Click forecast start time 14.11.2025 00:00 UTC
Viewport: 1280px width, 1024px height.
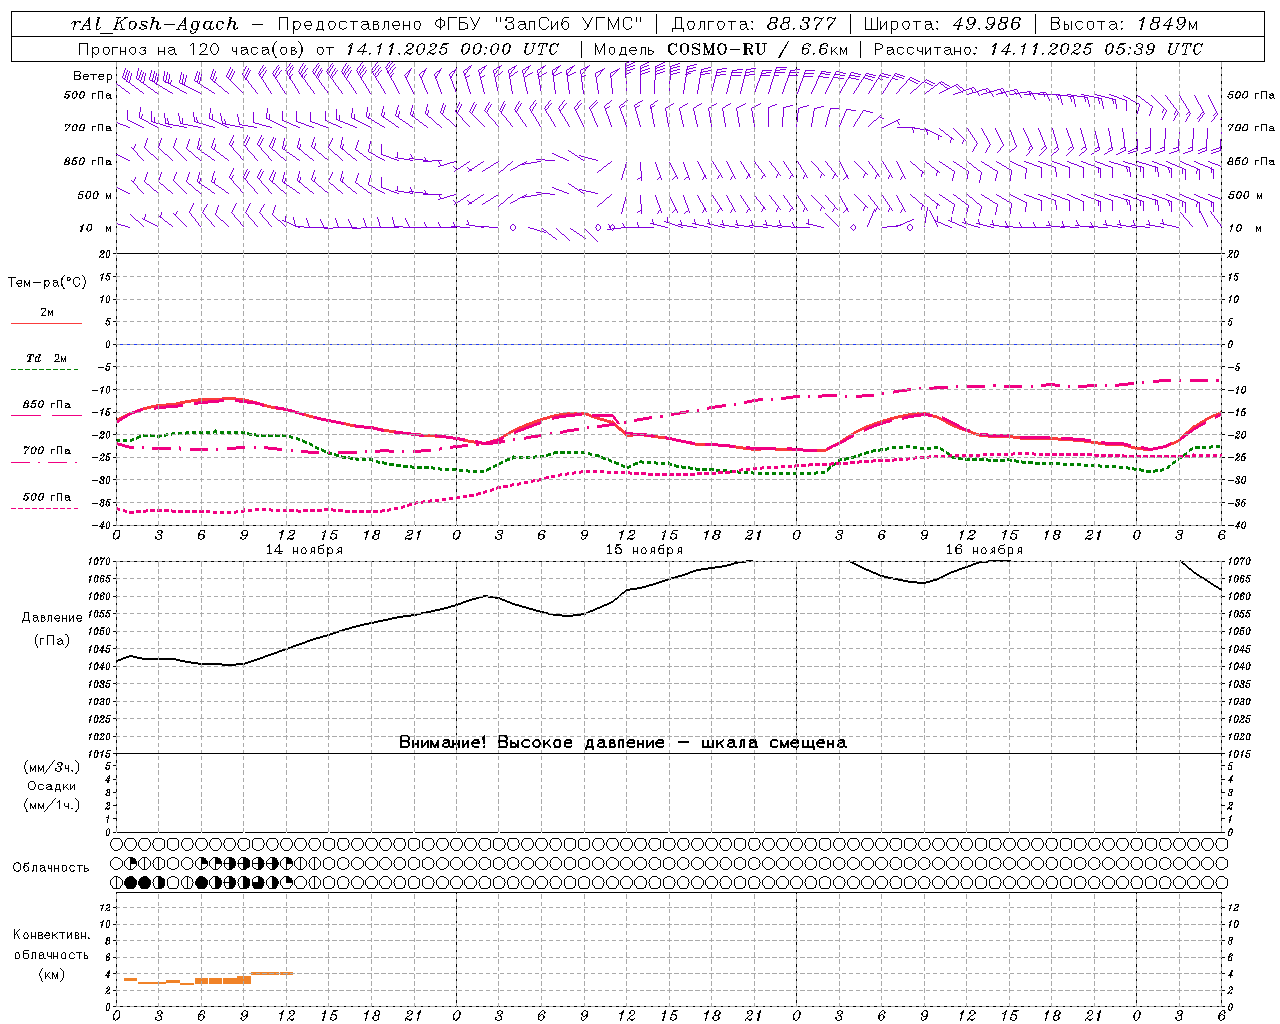(452, 49)
